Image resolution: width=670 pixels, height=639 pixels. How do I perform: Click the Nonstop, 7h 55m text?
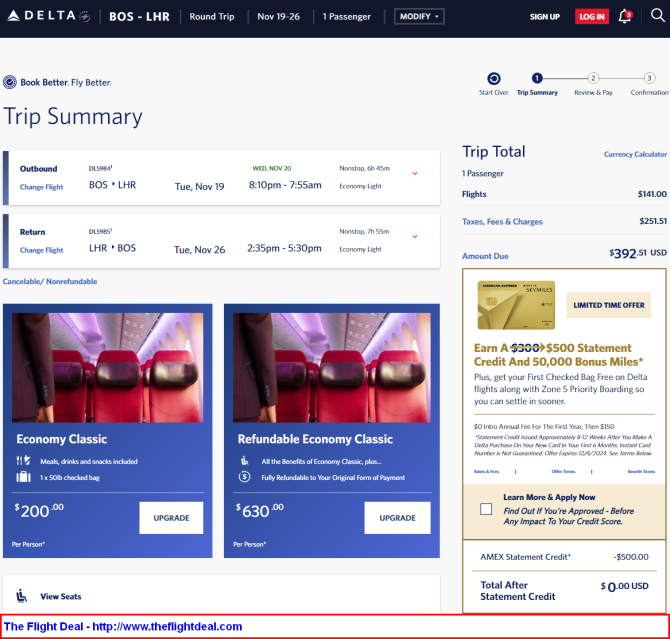click(364, 231)
